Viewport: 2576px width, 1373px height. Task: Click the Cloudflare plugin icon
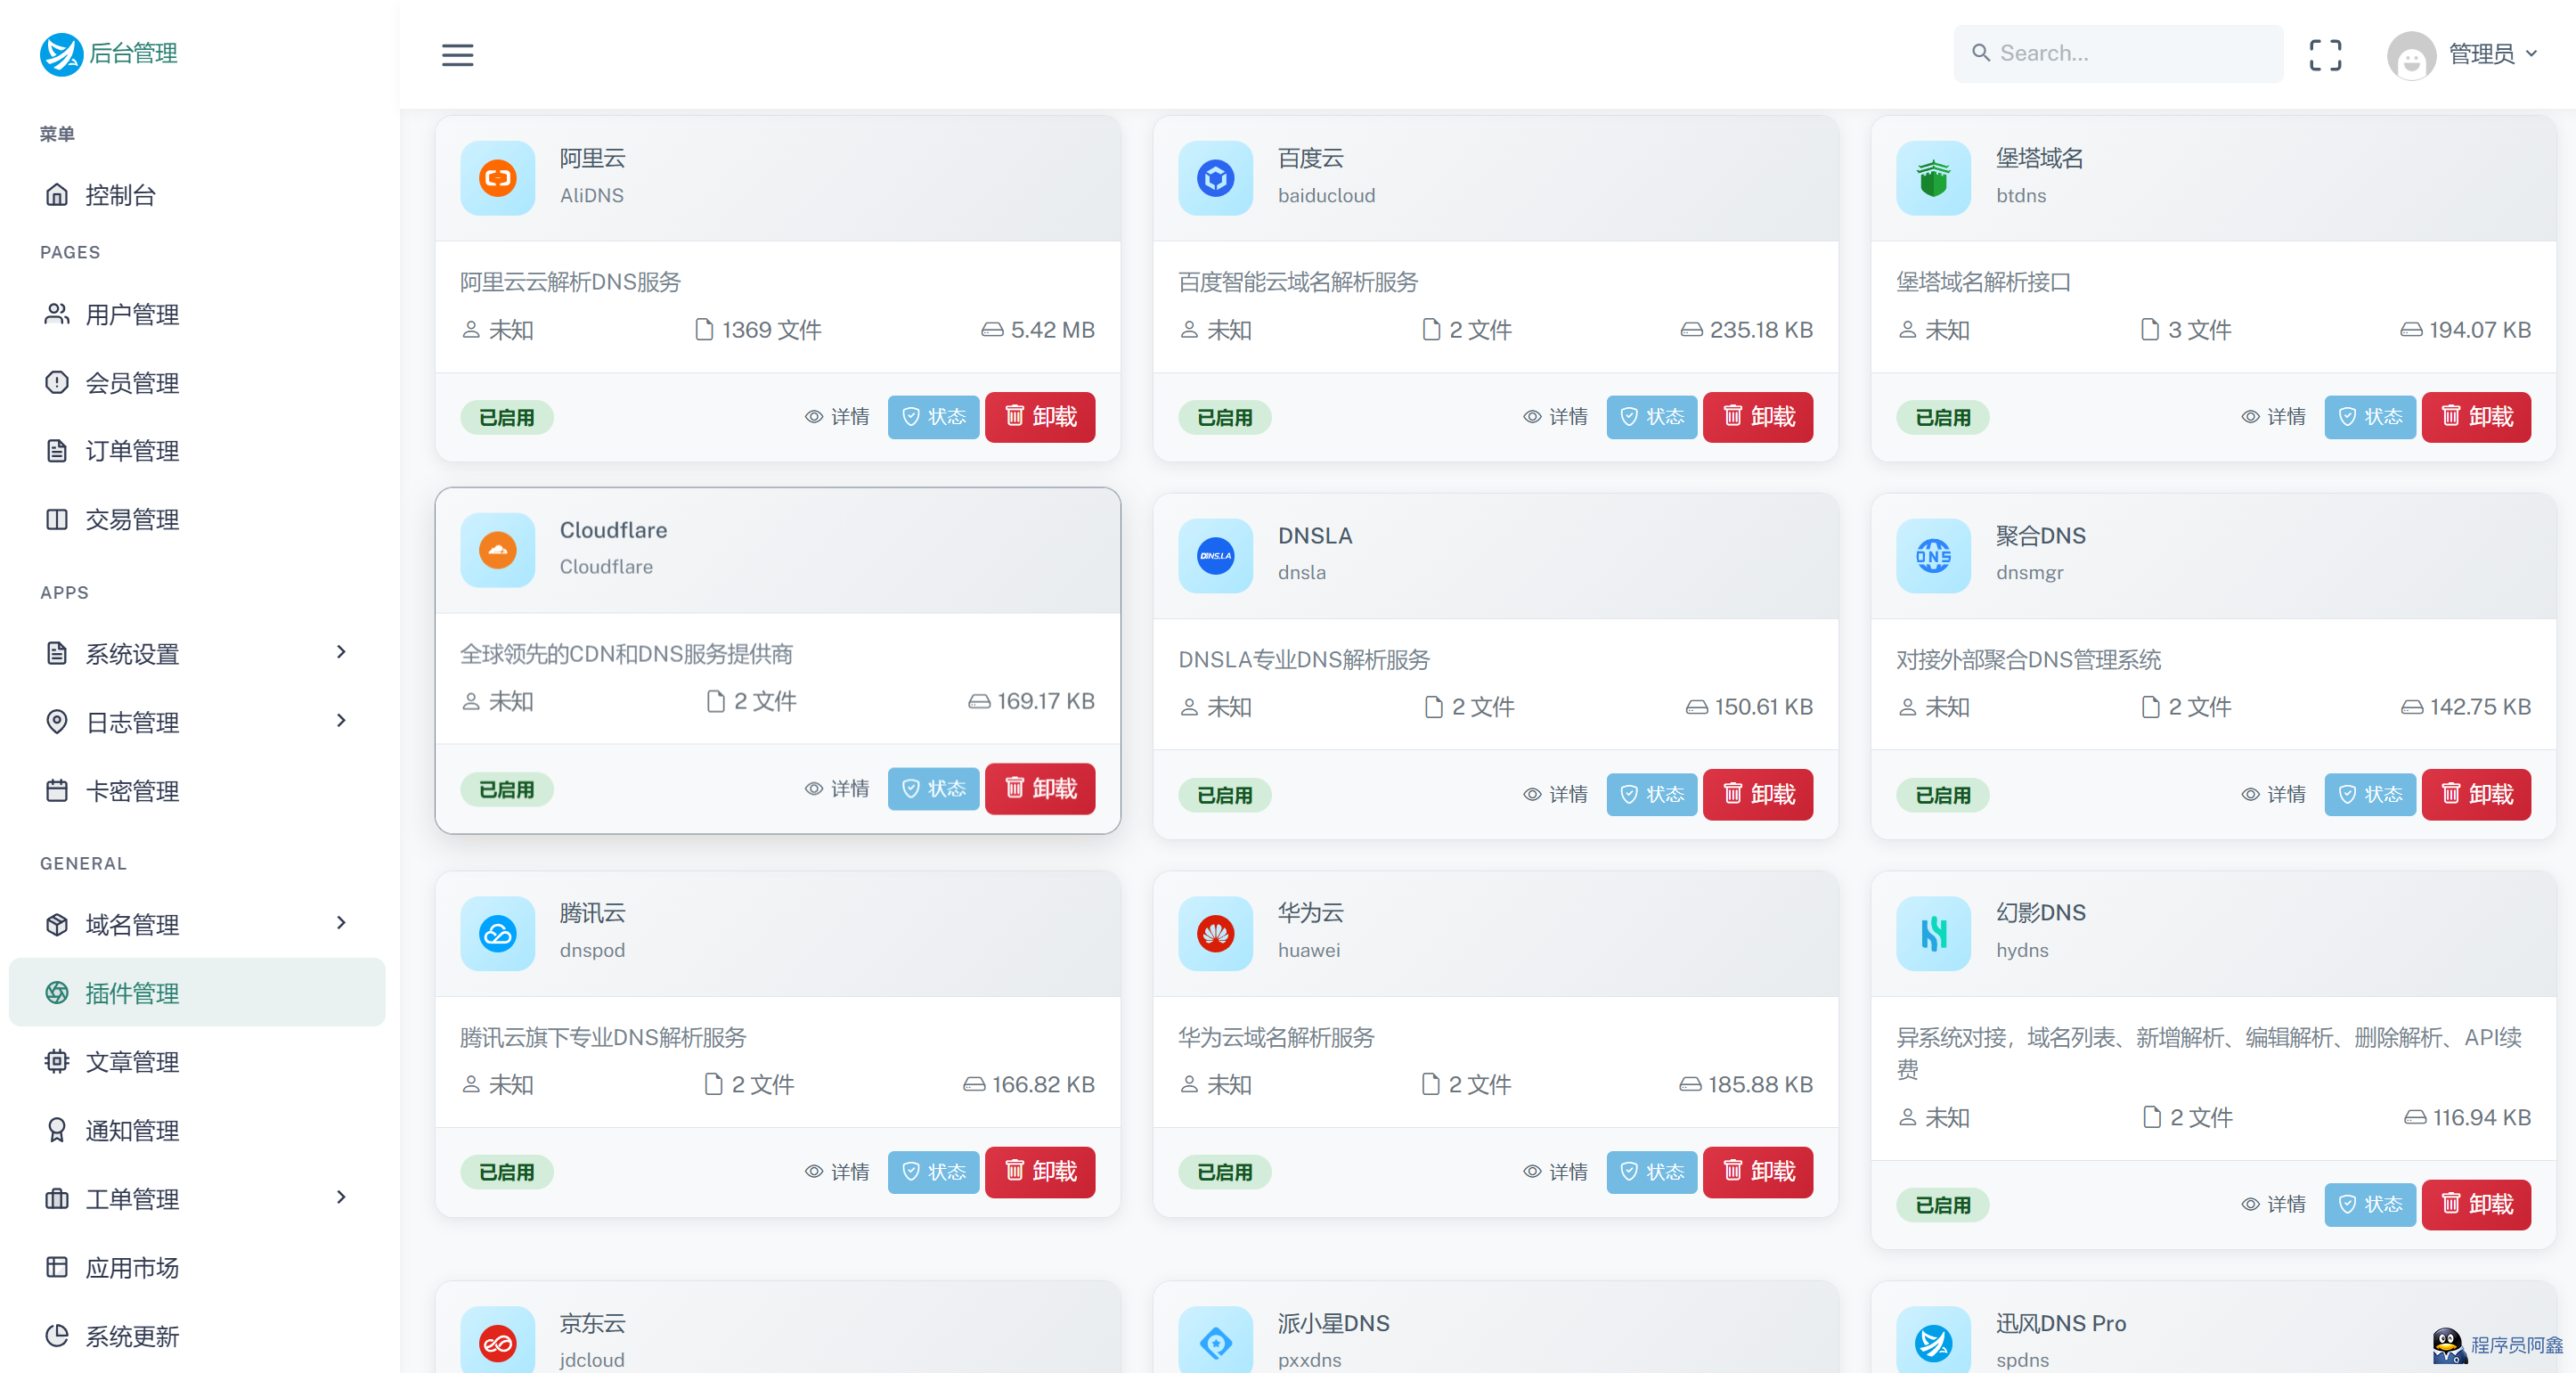497,550
